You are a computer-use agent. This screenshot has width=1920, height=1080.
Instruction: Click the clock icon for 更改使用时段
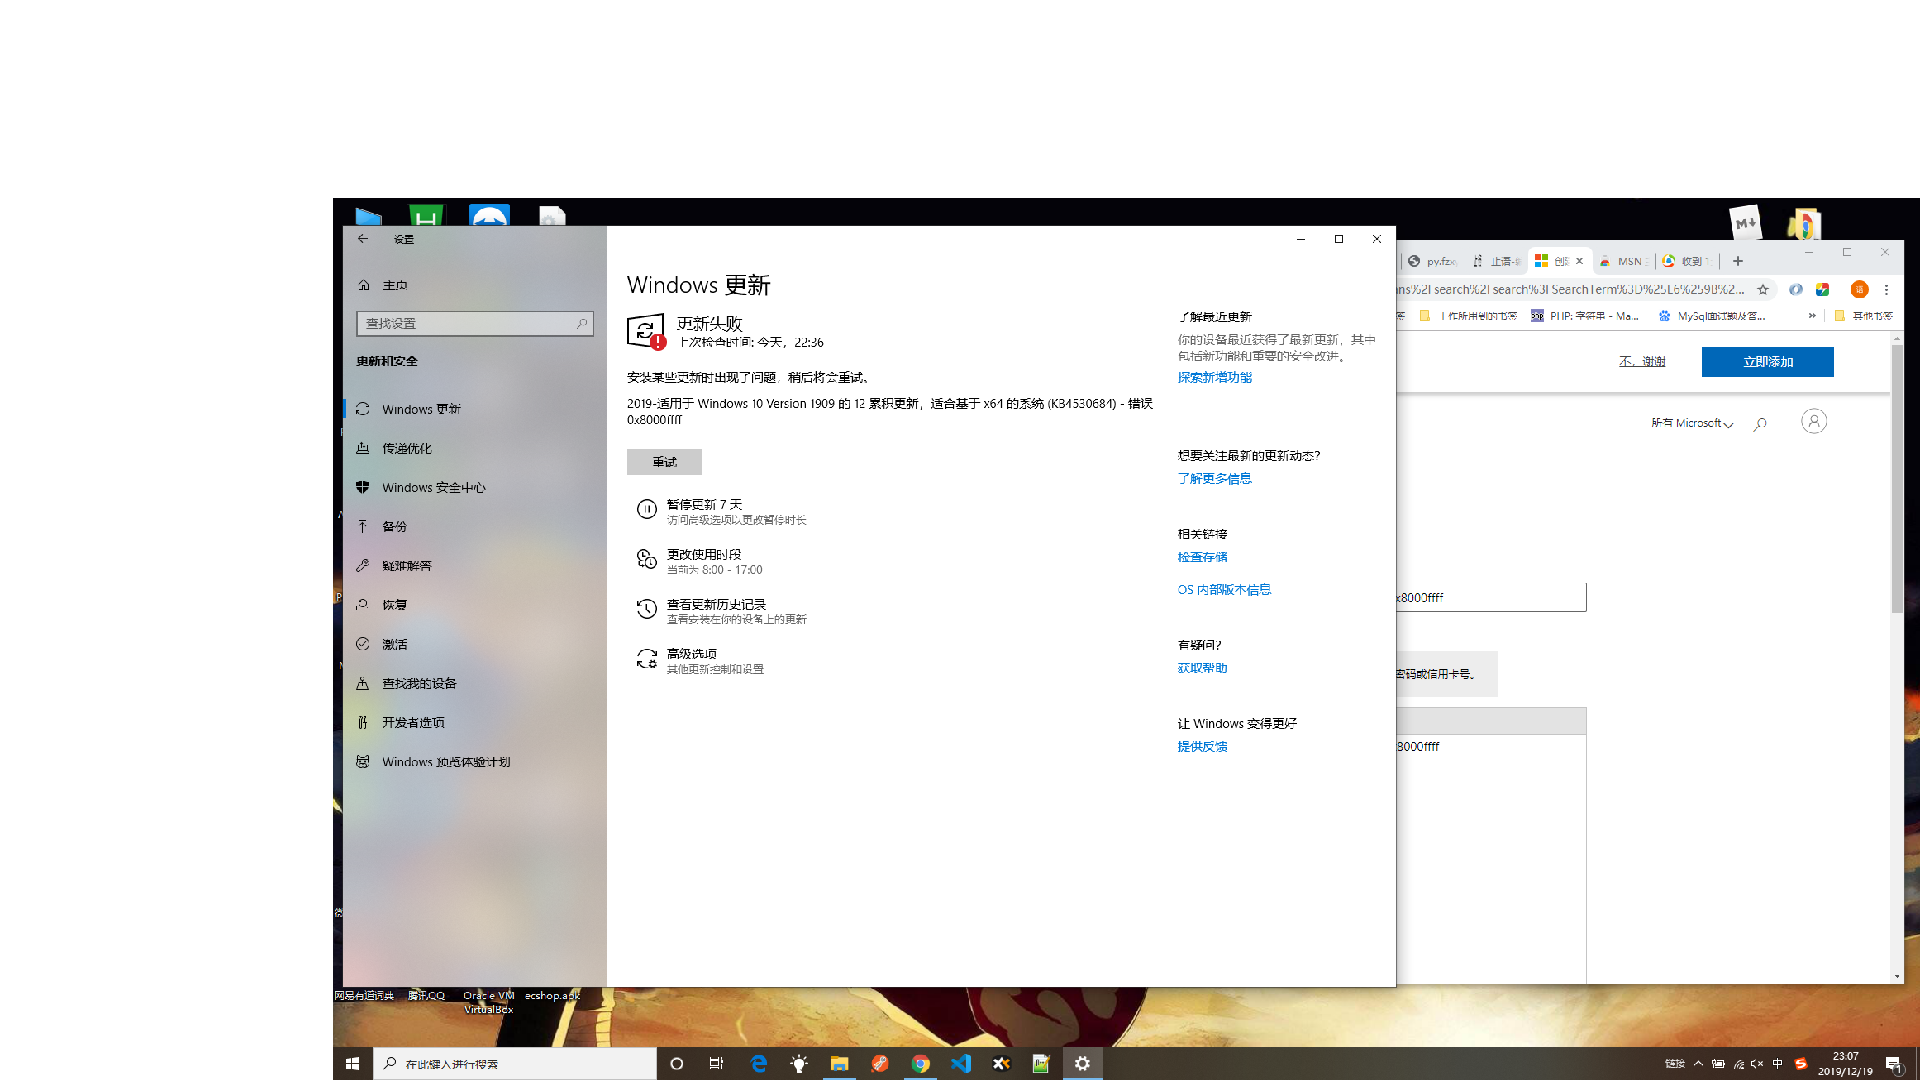tap(647, 559)
